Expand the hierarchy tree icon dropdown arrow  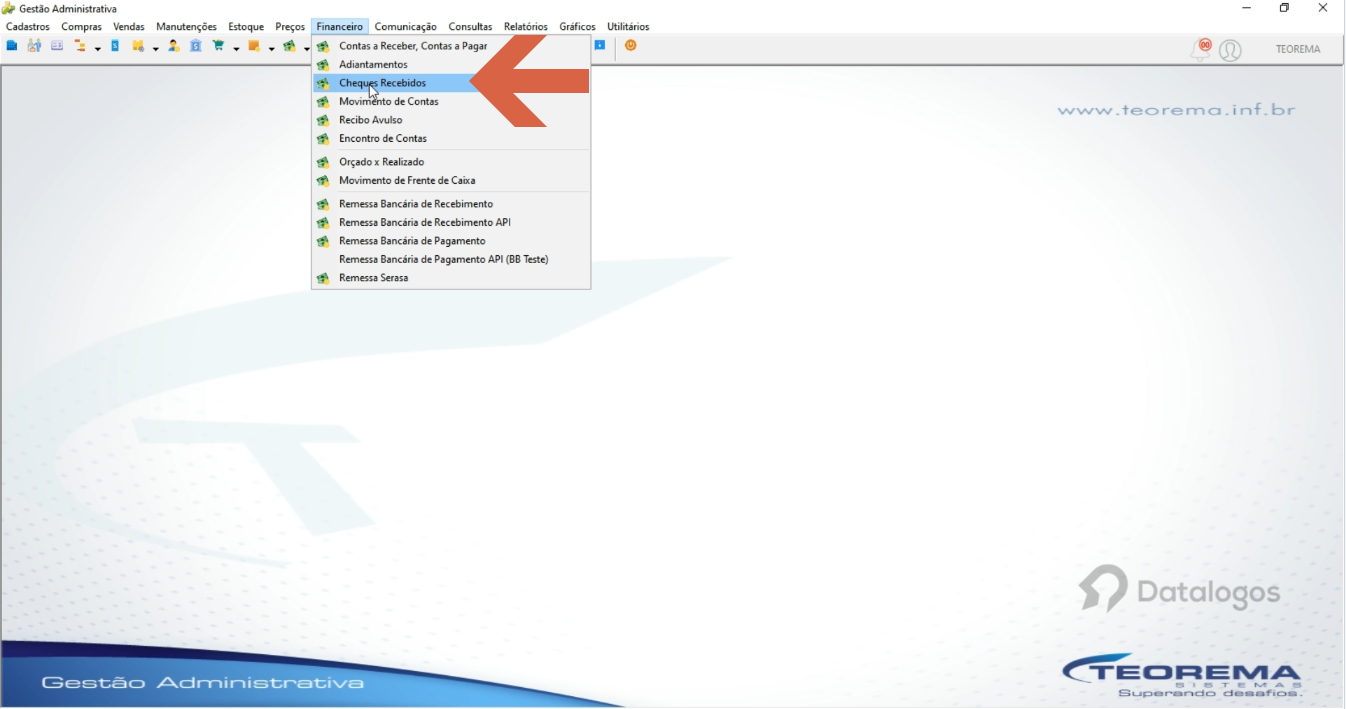[97, 48]
